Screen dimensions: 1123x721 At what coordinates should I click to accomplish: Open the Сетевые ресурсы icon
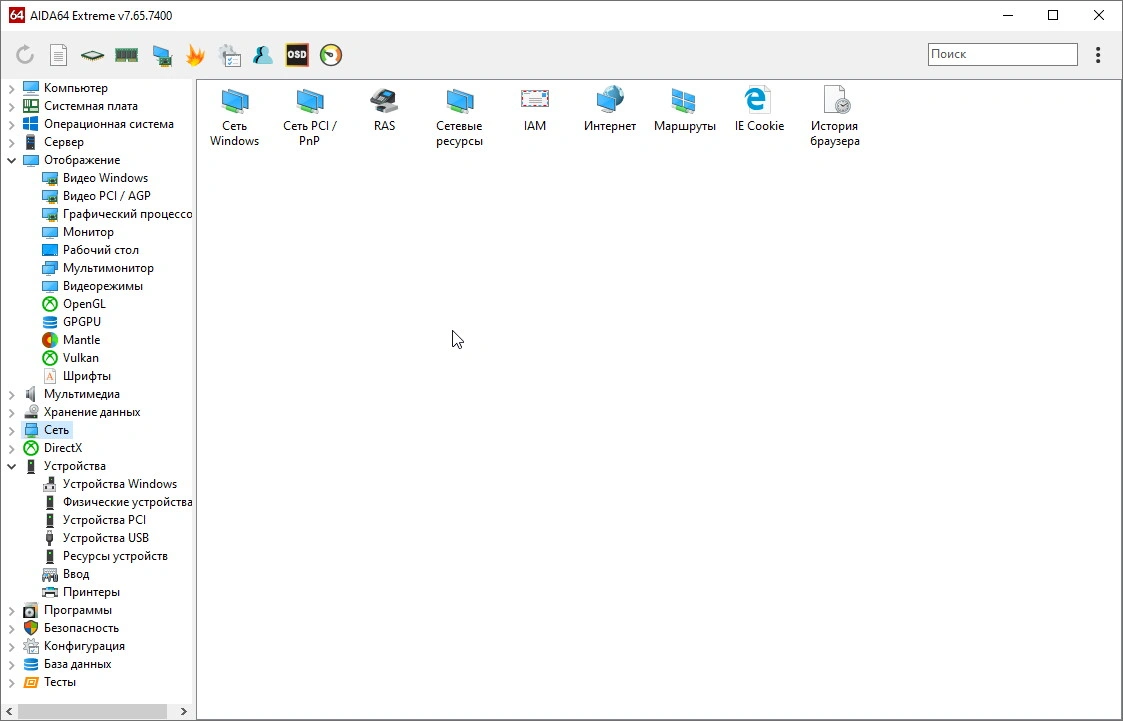point(459,116)
